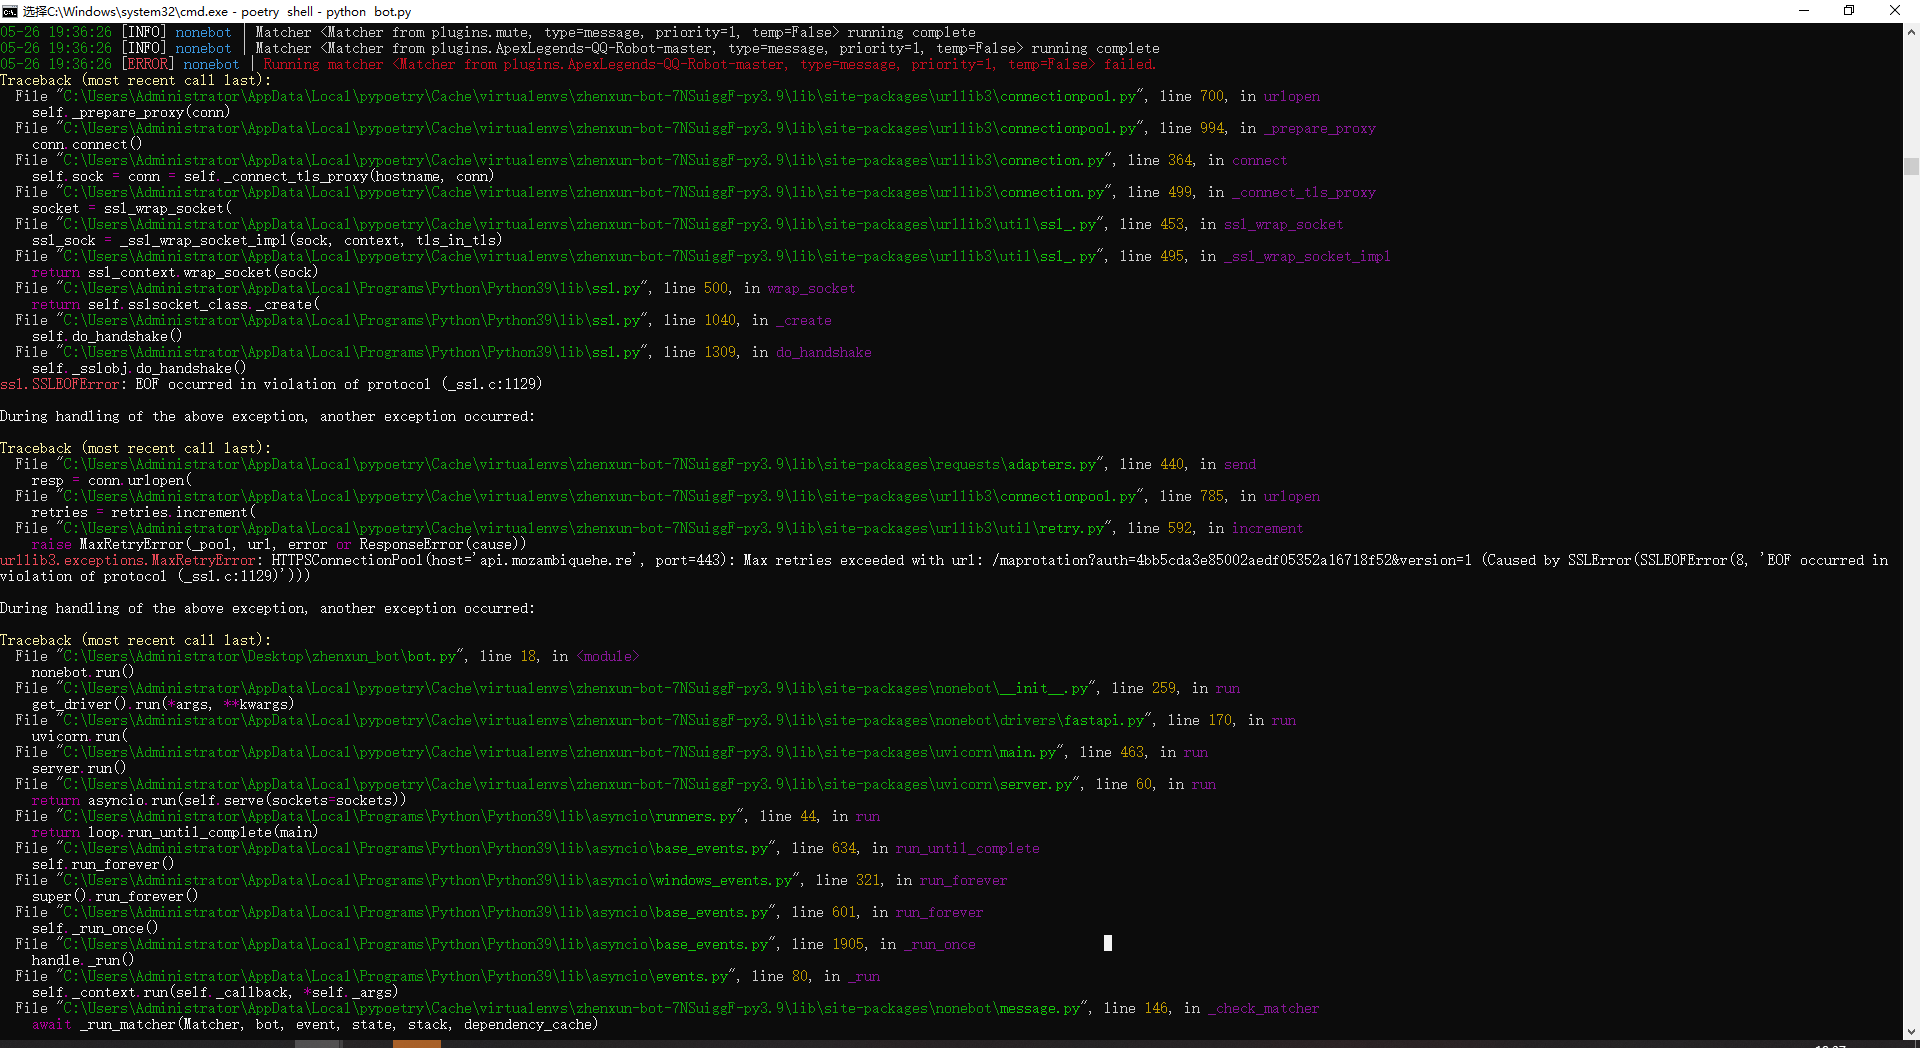Click the scrollbar down arrow
The width and height of the screenshot is (1920, 1048).
1911,1031
